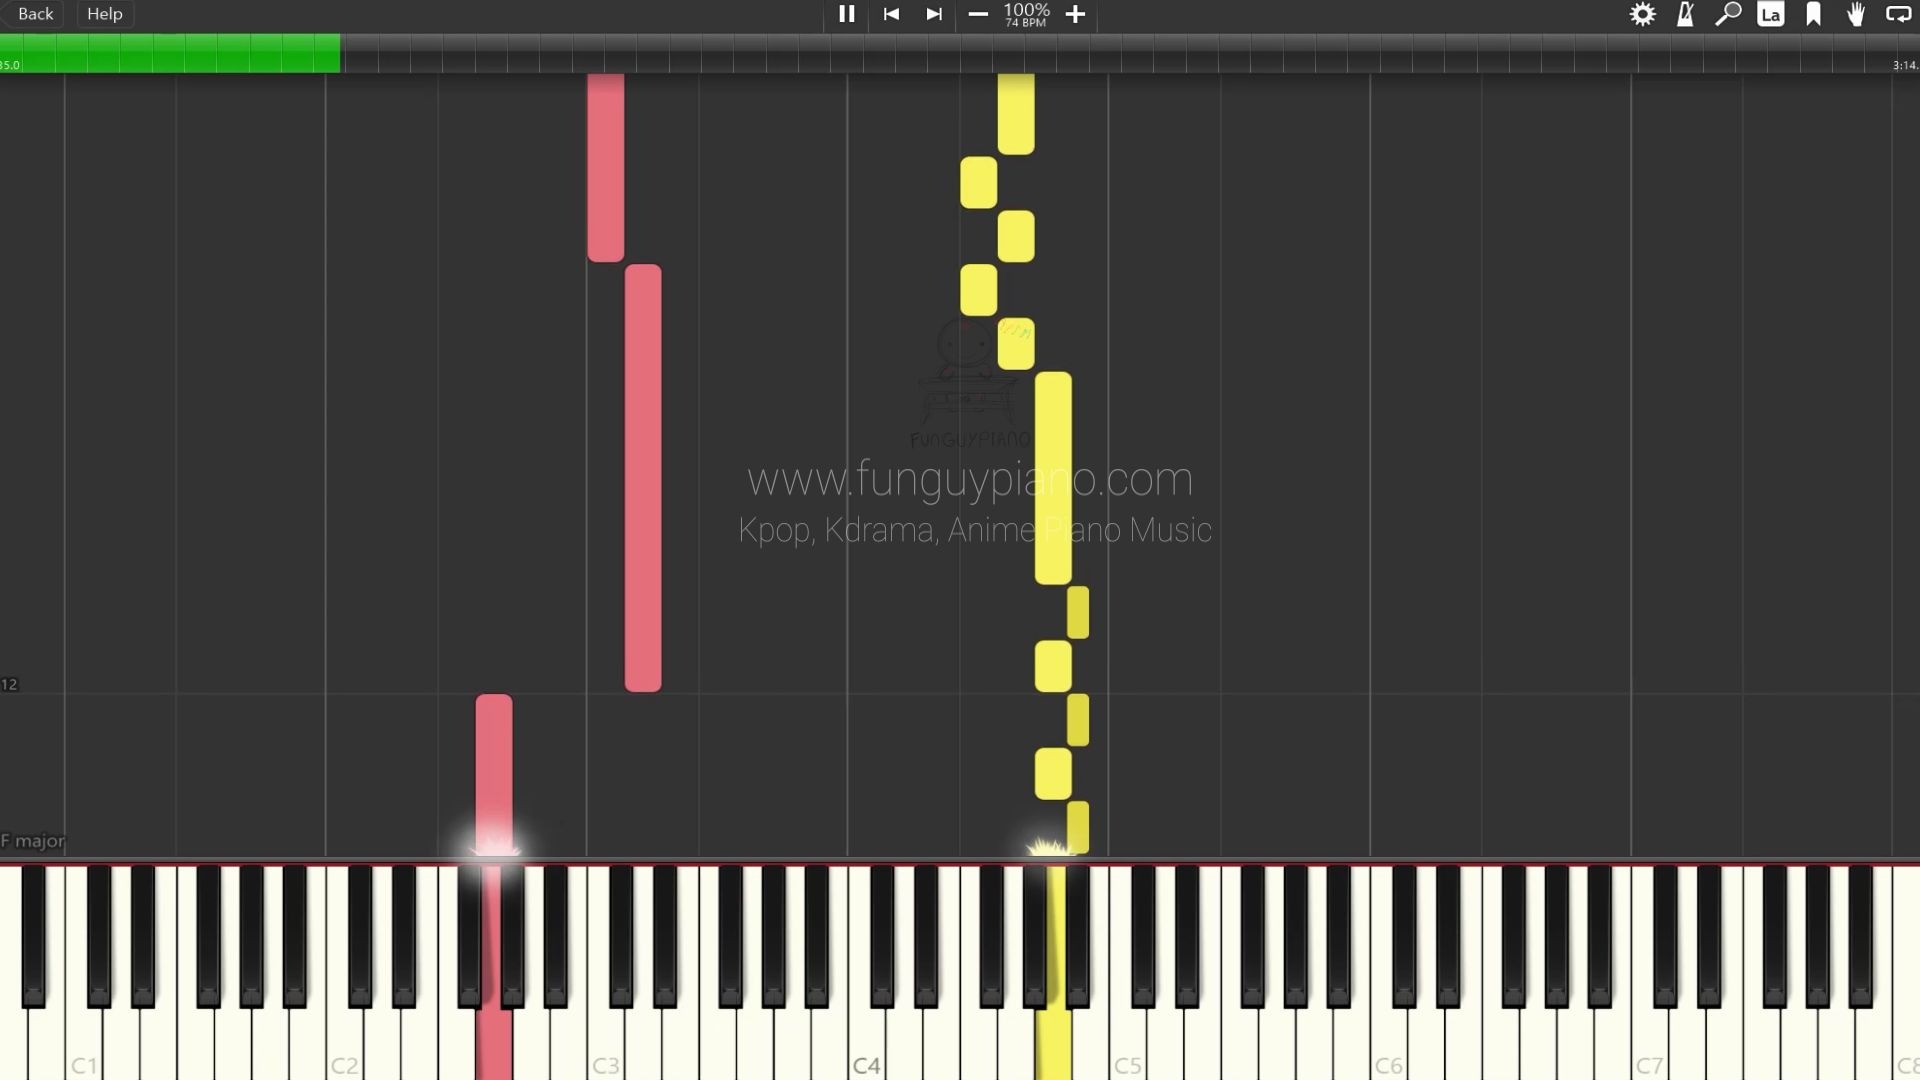Click the metronome icon
The width and height of the screenshot is (1920, 1080).
pos(1685,15)
